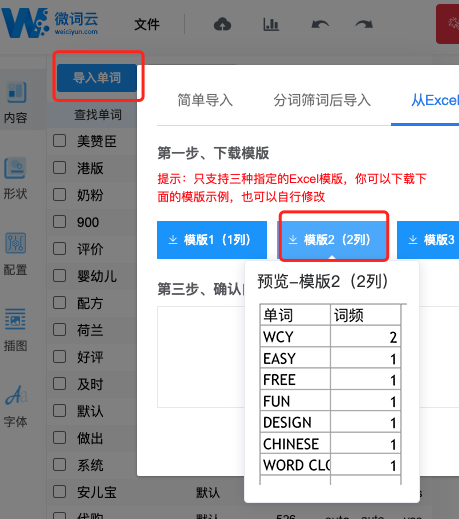Image resolution: width=459 pixels, height=519 pixels.
Task: Open the 内容 content sidebar panel
Action: click(16, 102)
